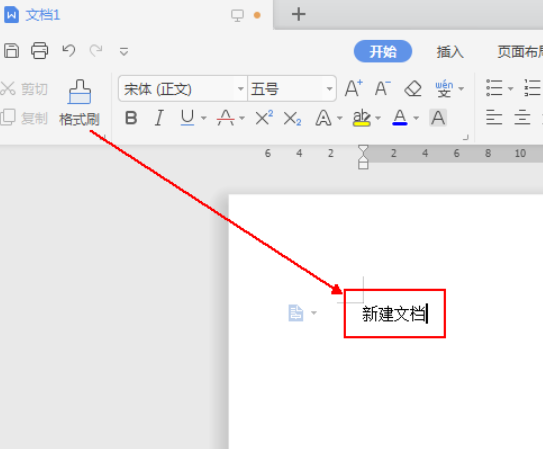
Task: Click on the text 新建文档 in document
Action: click(x=394, y=314)
